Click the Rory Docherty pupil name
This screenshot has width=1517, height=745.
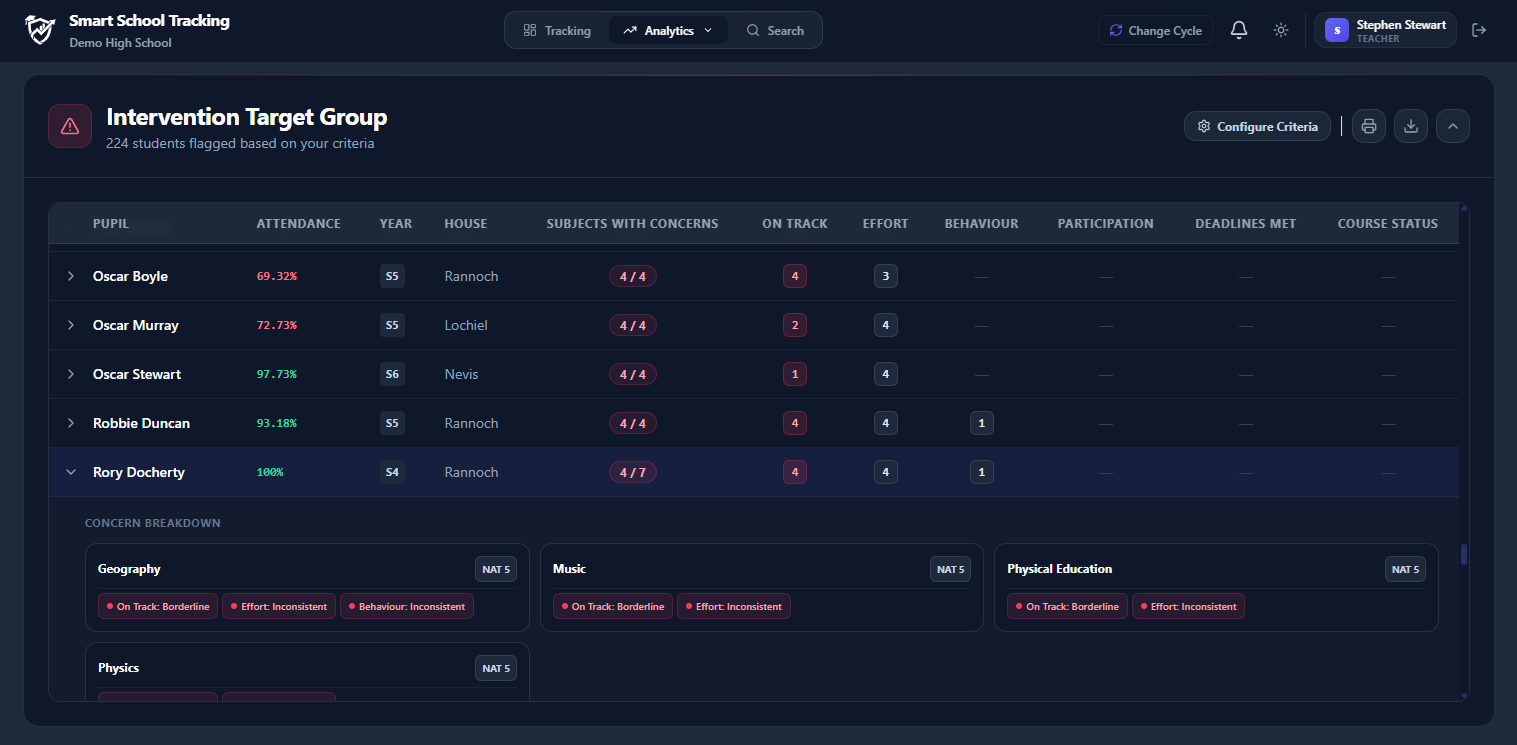pos(139,472)
